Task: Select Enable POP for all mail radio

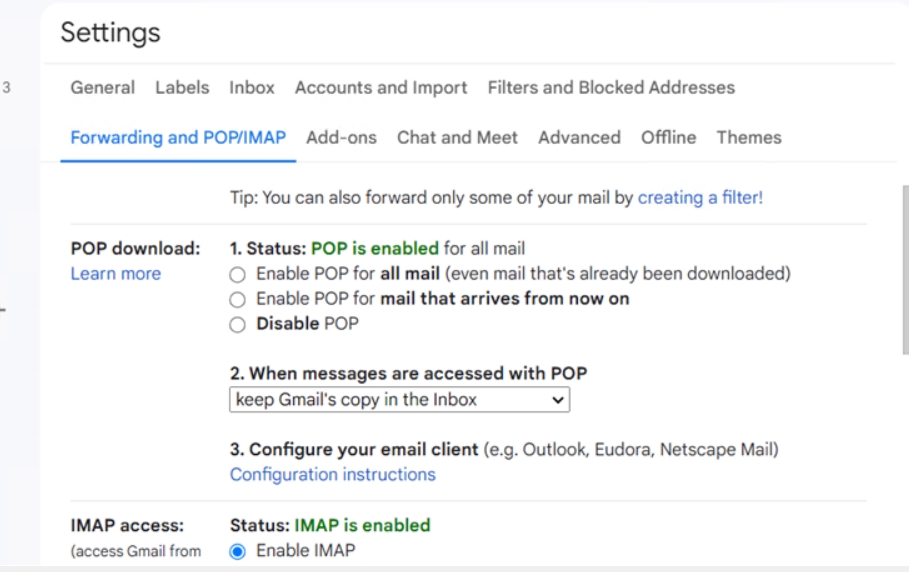Action: (x=237, y=274)
